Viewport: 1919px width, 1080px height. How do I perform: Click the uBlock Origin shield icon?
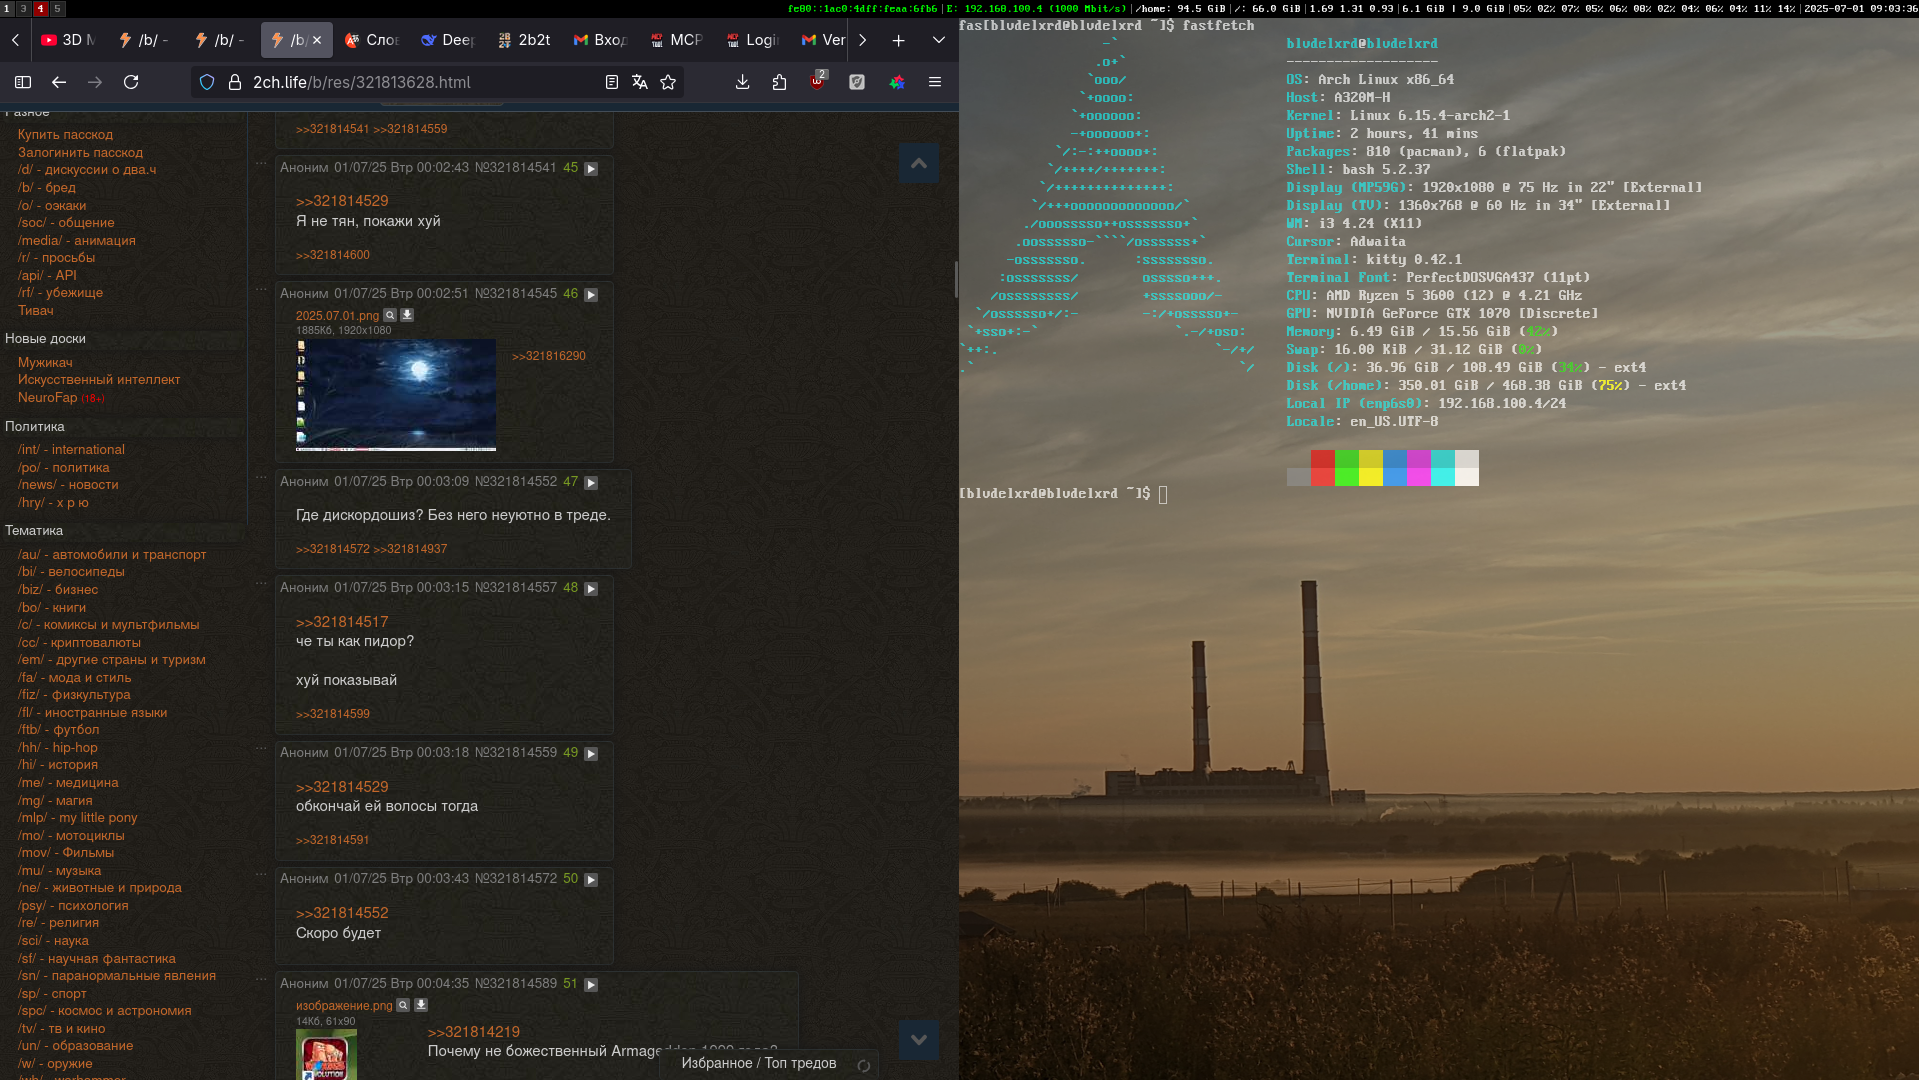tap(817, 83)
